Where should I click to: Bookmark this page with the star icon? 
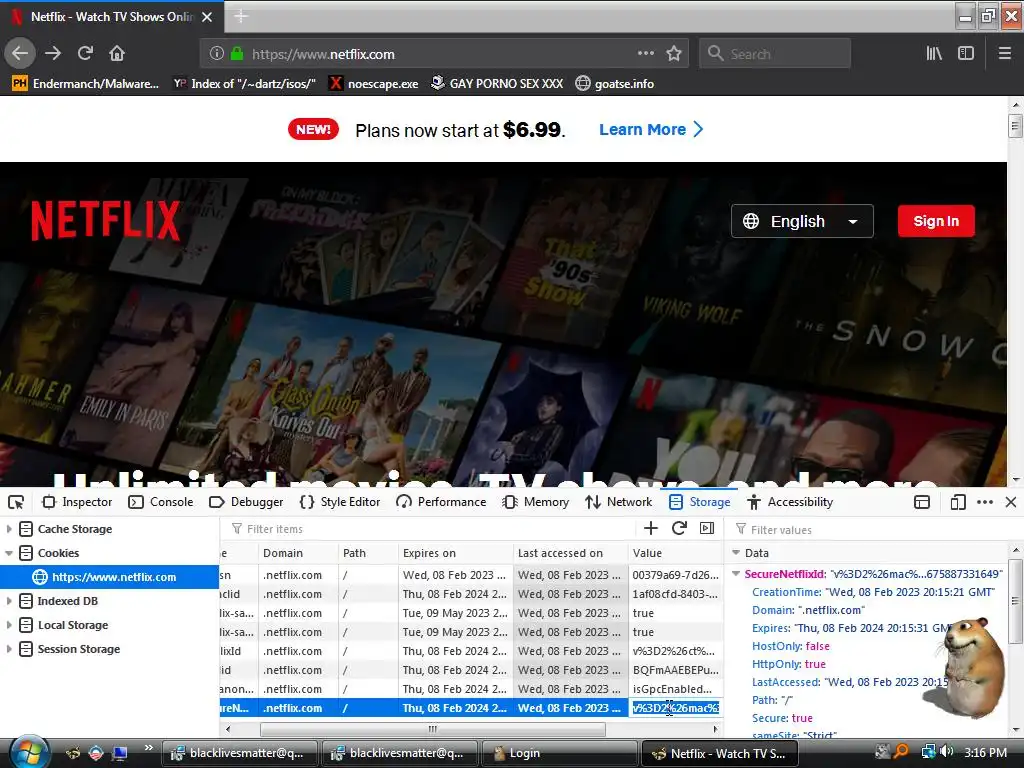tap(674, 54)
